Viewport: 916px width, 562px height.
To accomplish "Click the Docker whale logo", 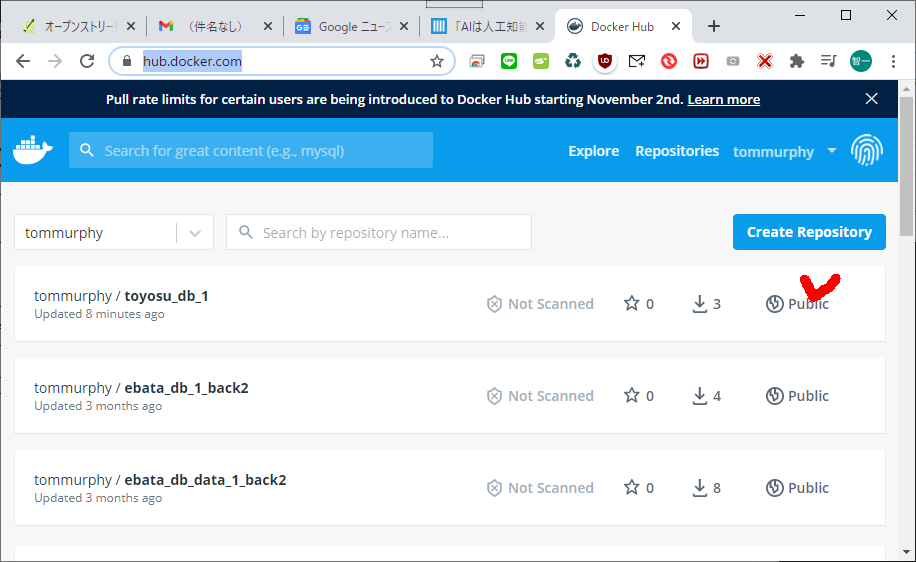I will (33, 150).
